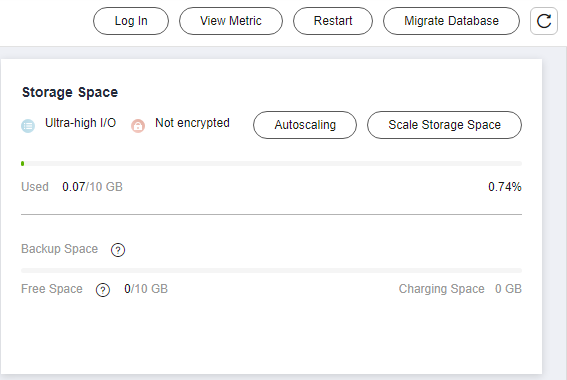Click the Ultra-high I/O storage icon
567x380 pixels.
[28, 126]
